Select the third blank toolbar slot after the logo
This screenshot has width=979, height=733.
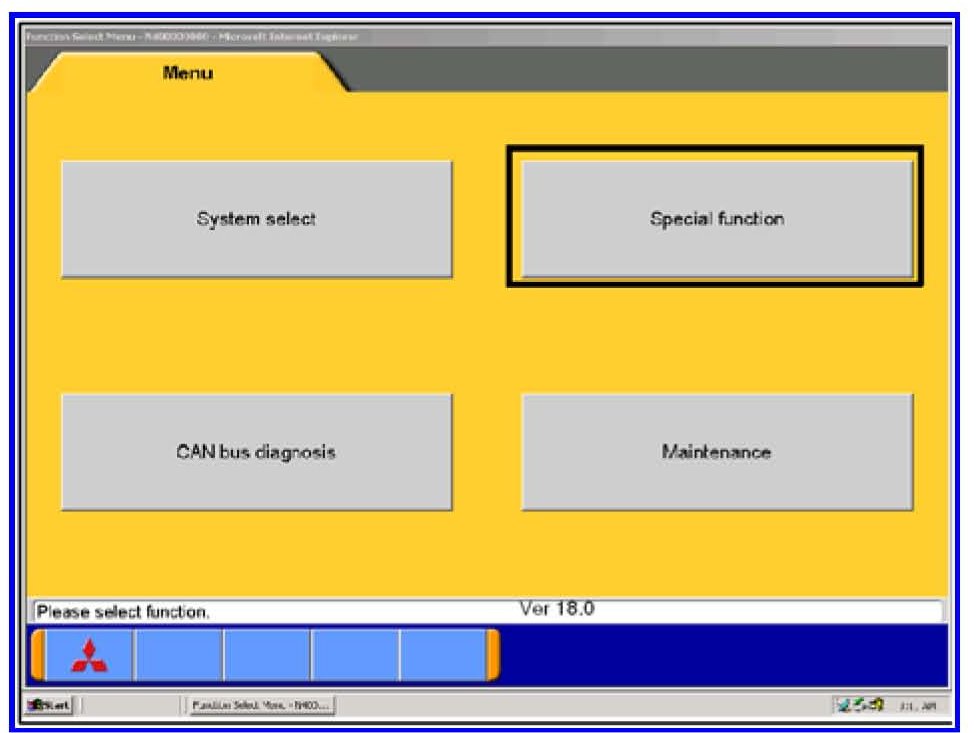pos(355,656)
